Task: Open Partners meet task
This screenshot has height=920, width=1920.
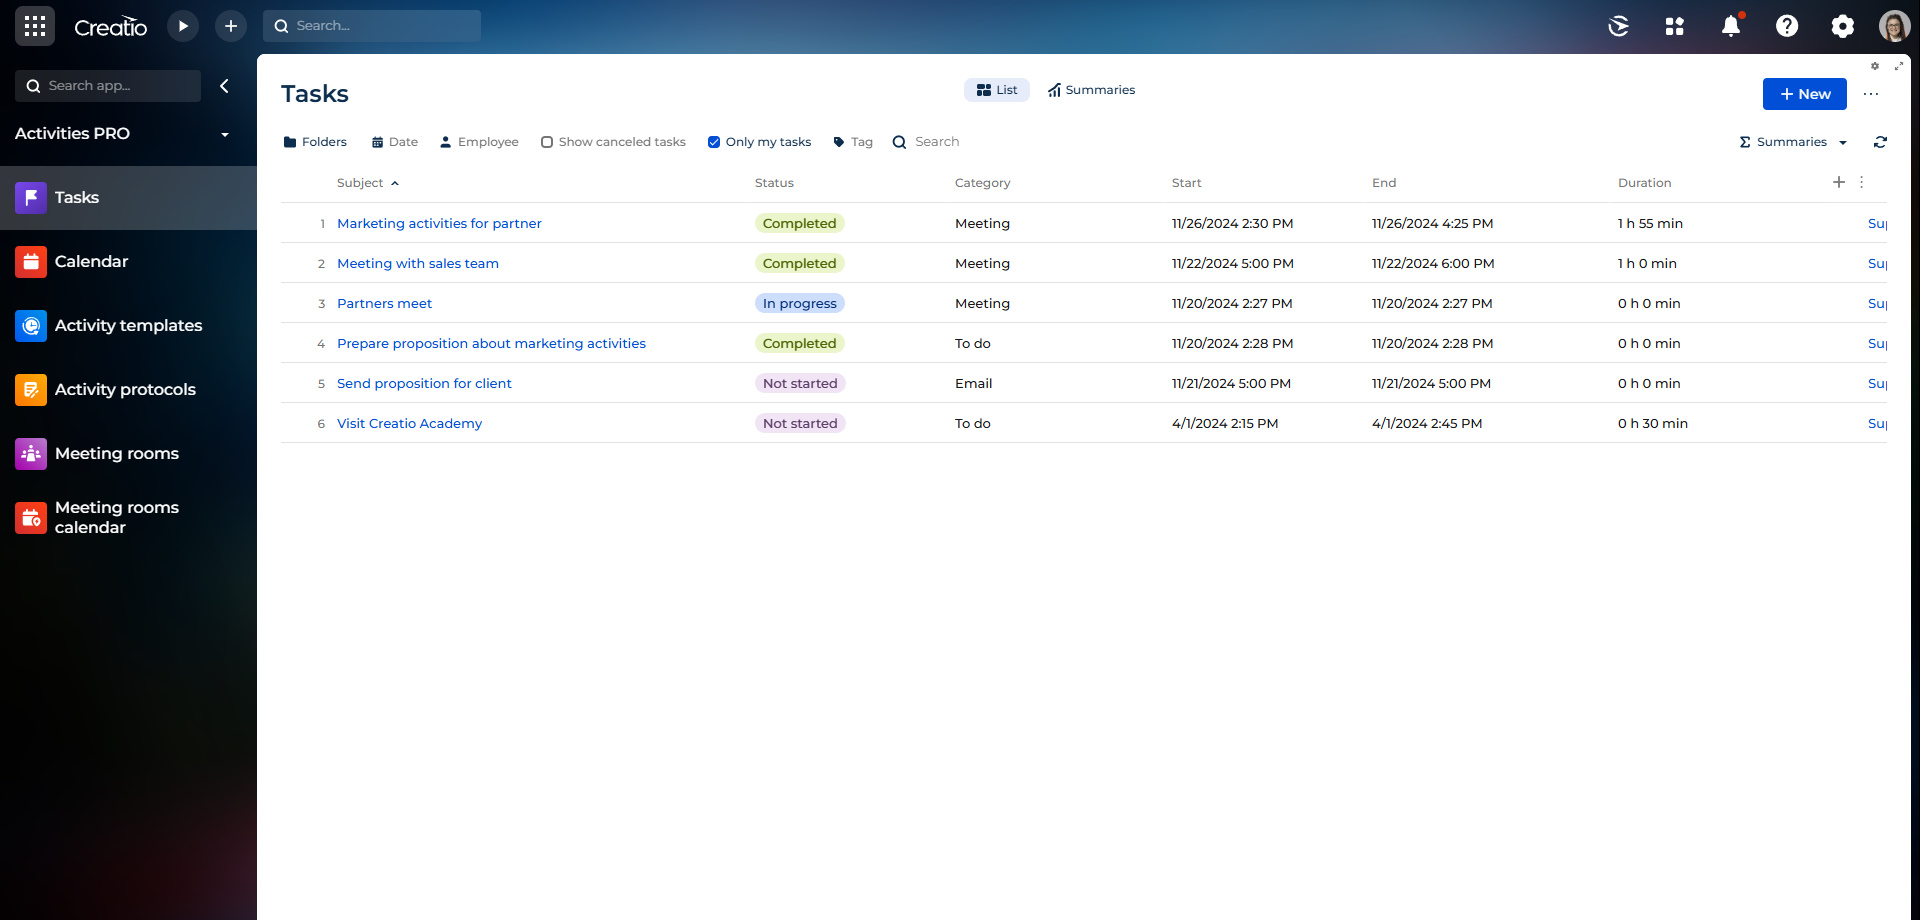Action: [384, 303]
